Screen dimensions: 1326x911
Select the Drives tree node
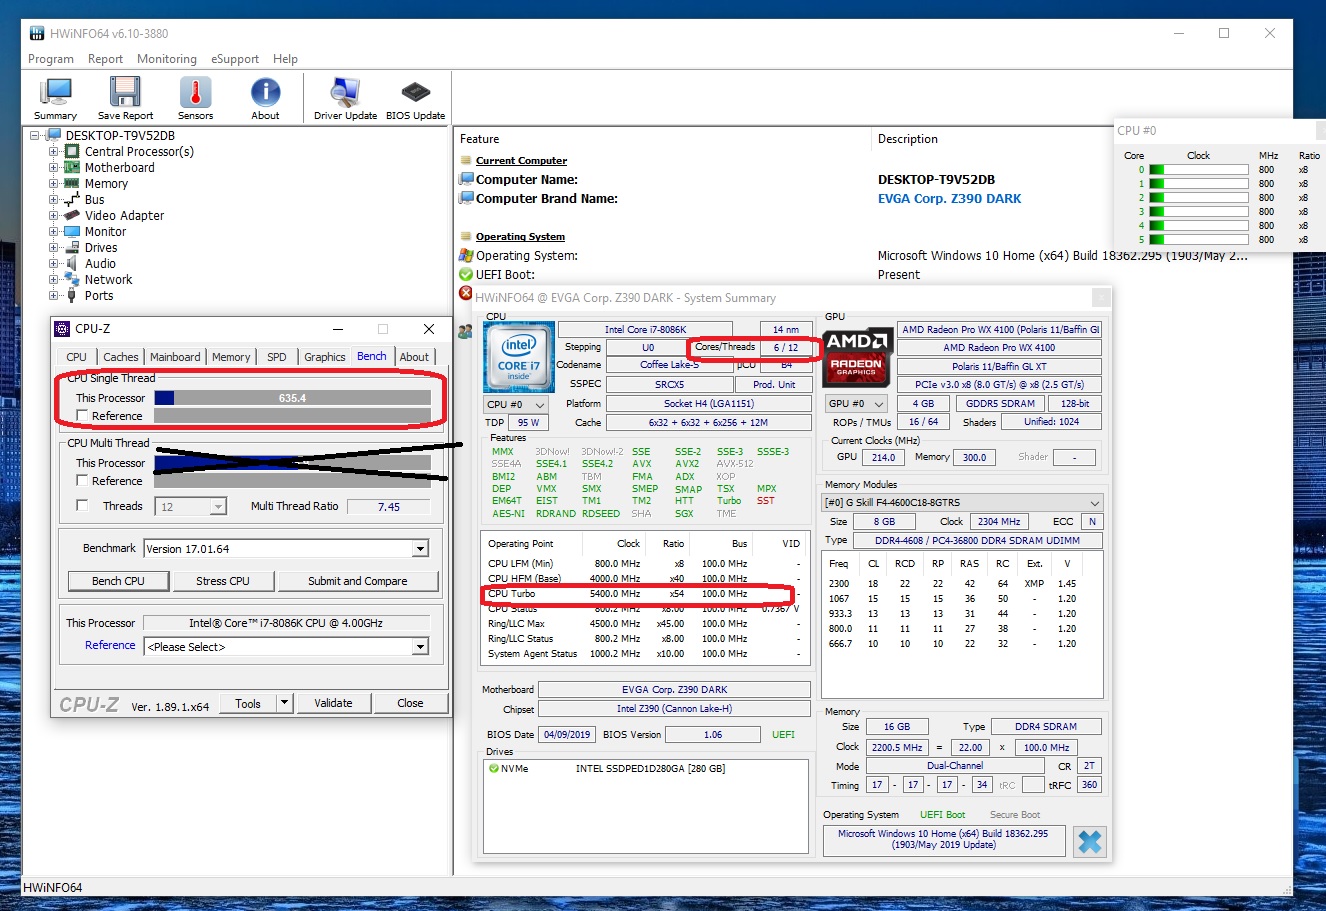click(101, 248)
